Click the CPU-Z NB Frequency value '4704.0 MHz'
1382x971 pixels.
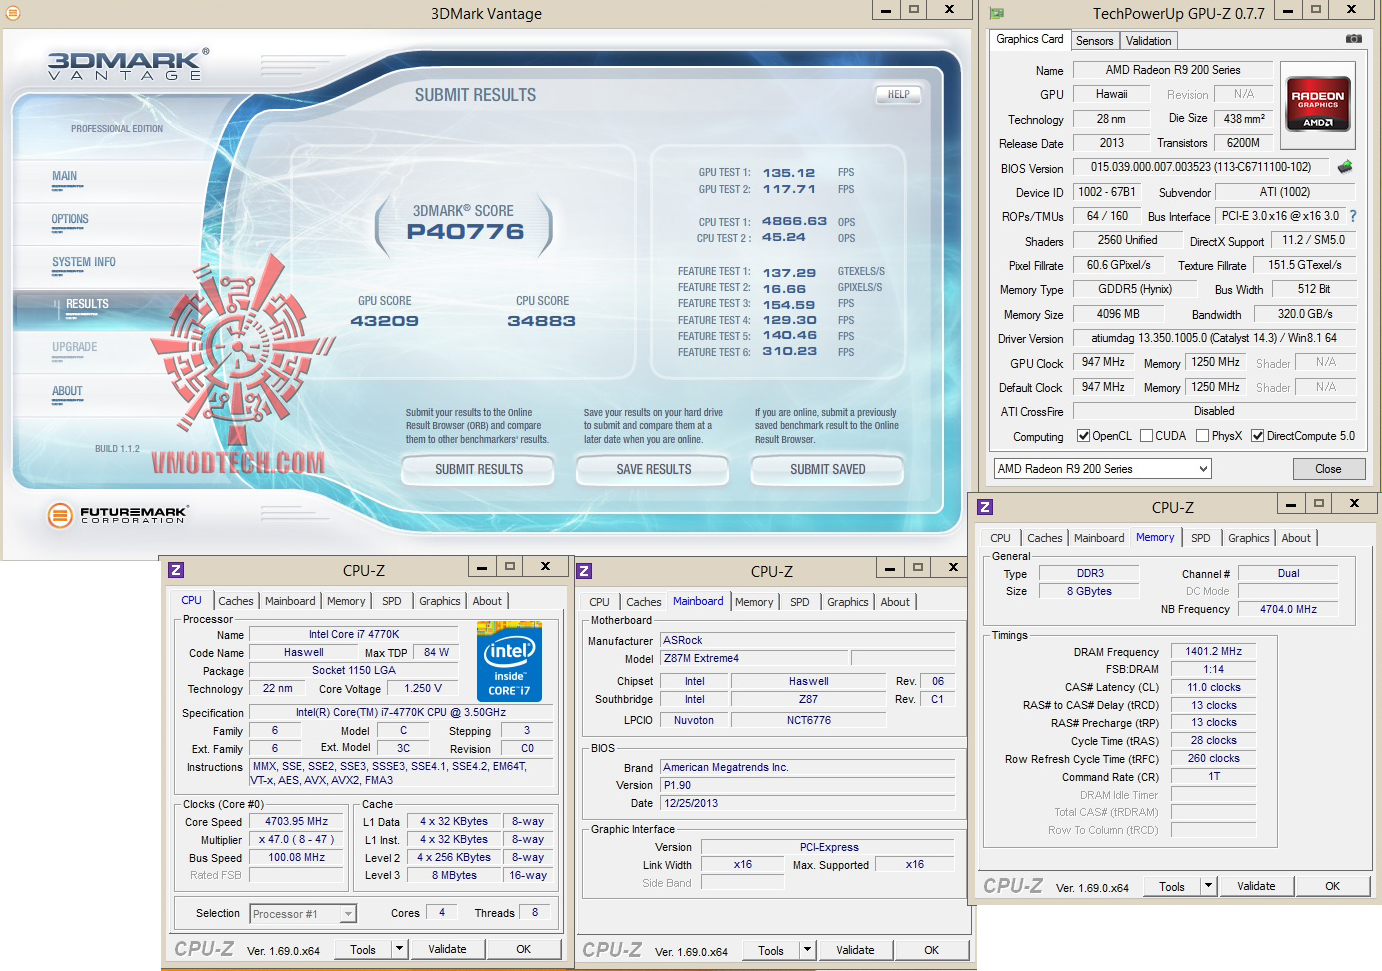[1288, 609]
